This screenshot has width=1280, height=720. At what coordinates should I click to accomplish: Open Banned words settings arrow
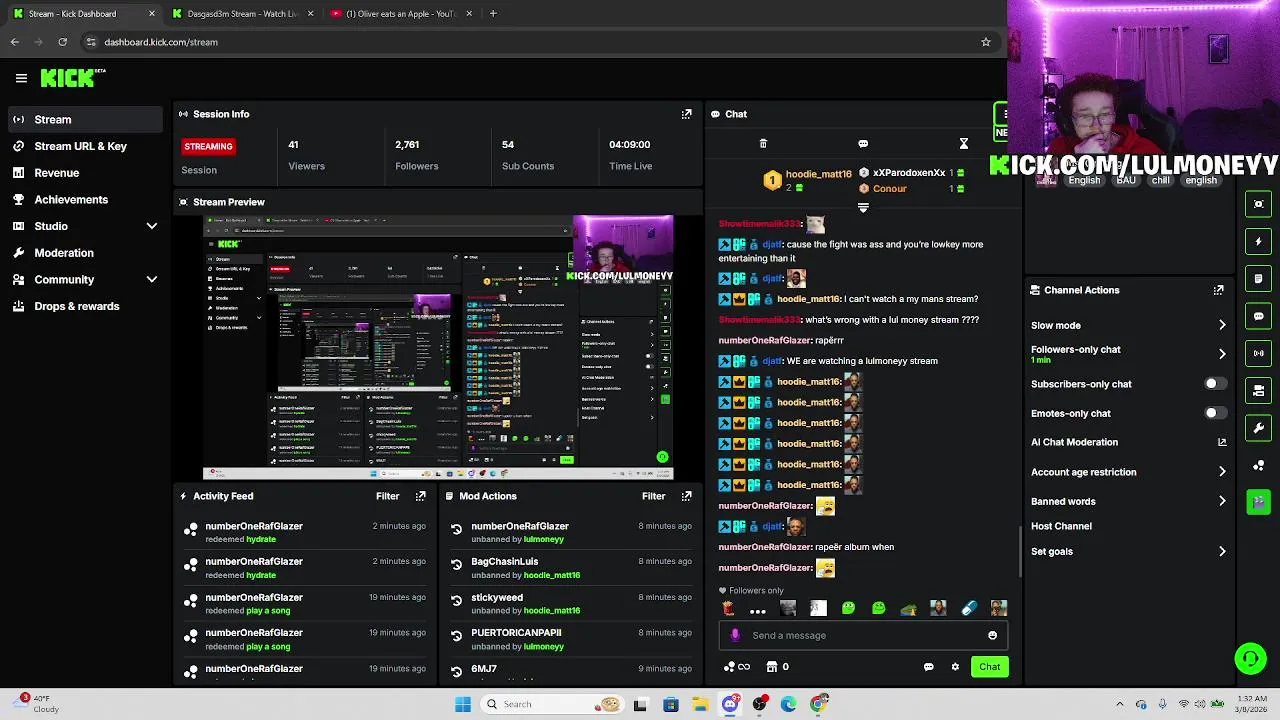(1222, 501)
